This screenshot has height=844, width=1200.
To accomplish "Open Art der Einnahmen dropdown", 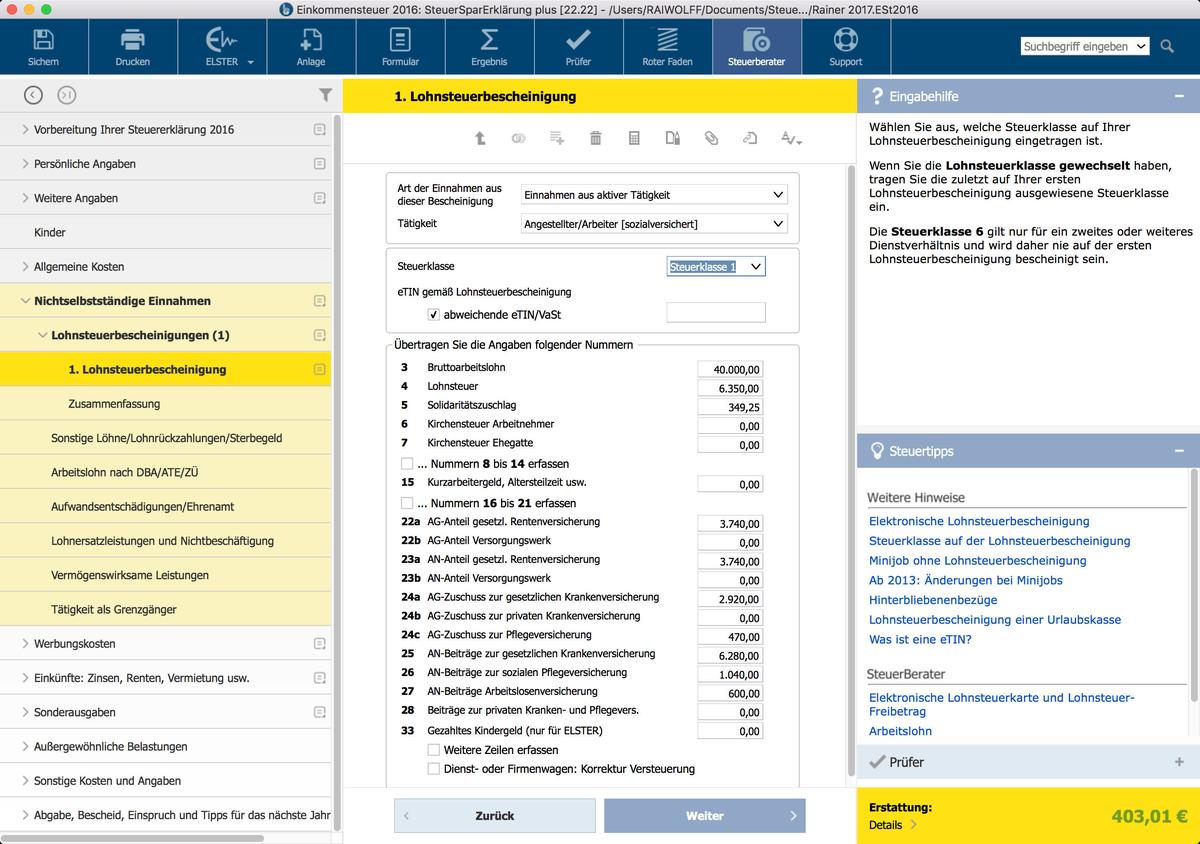I will 654,195.
